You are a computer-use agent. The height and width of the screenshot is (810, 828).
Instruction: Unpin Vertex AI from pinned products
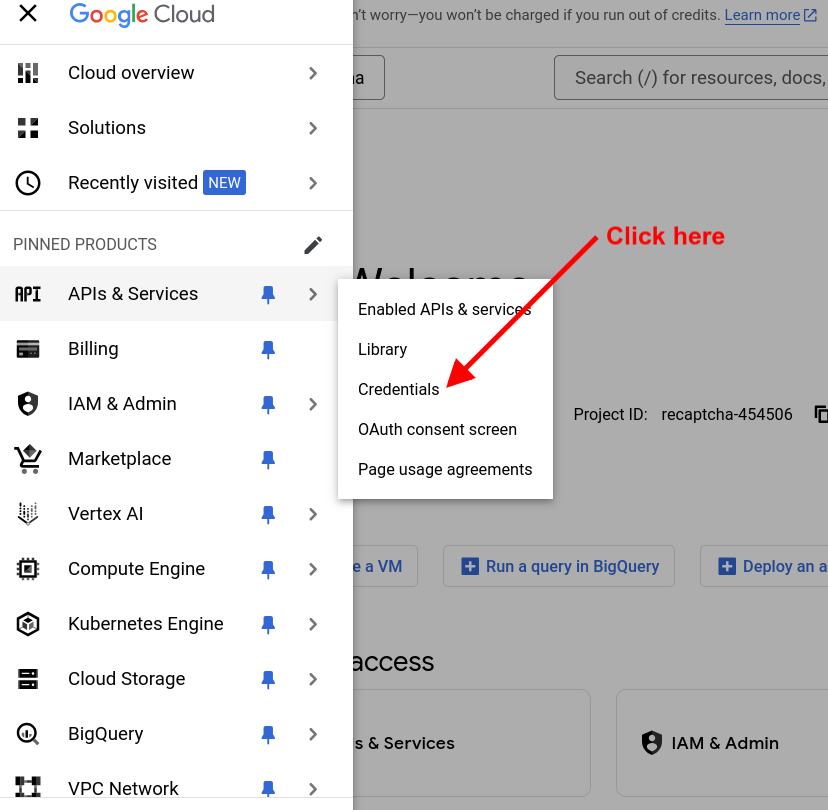pos(268,514)
